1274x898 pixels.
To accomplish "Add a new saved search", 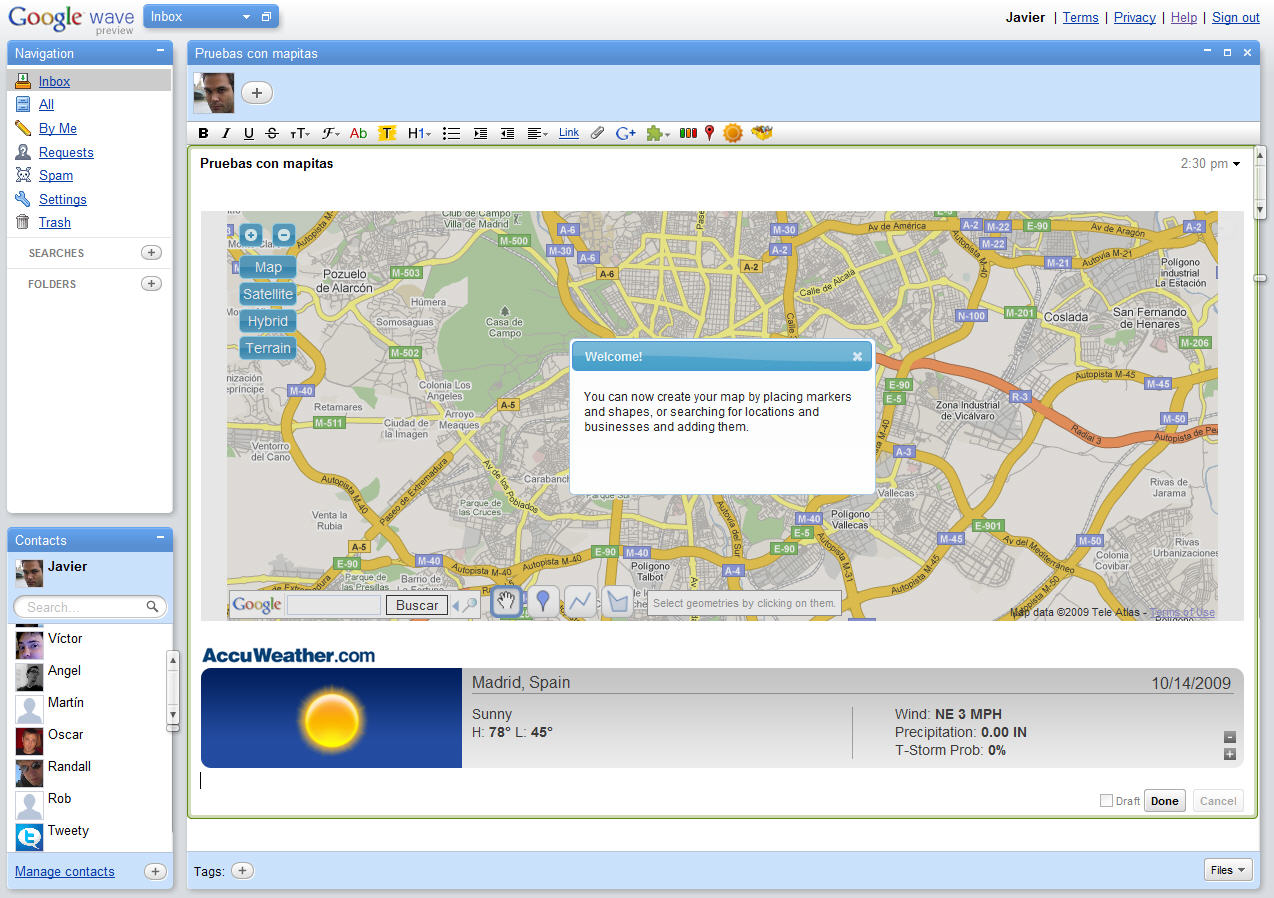I will tap(151, 253).
